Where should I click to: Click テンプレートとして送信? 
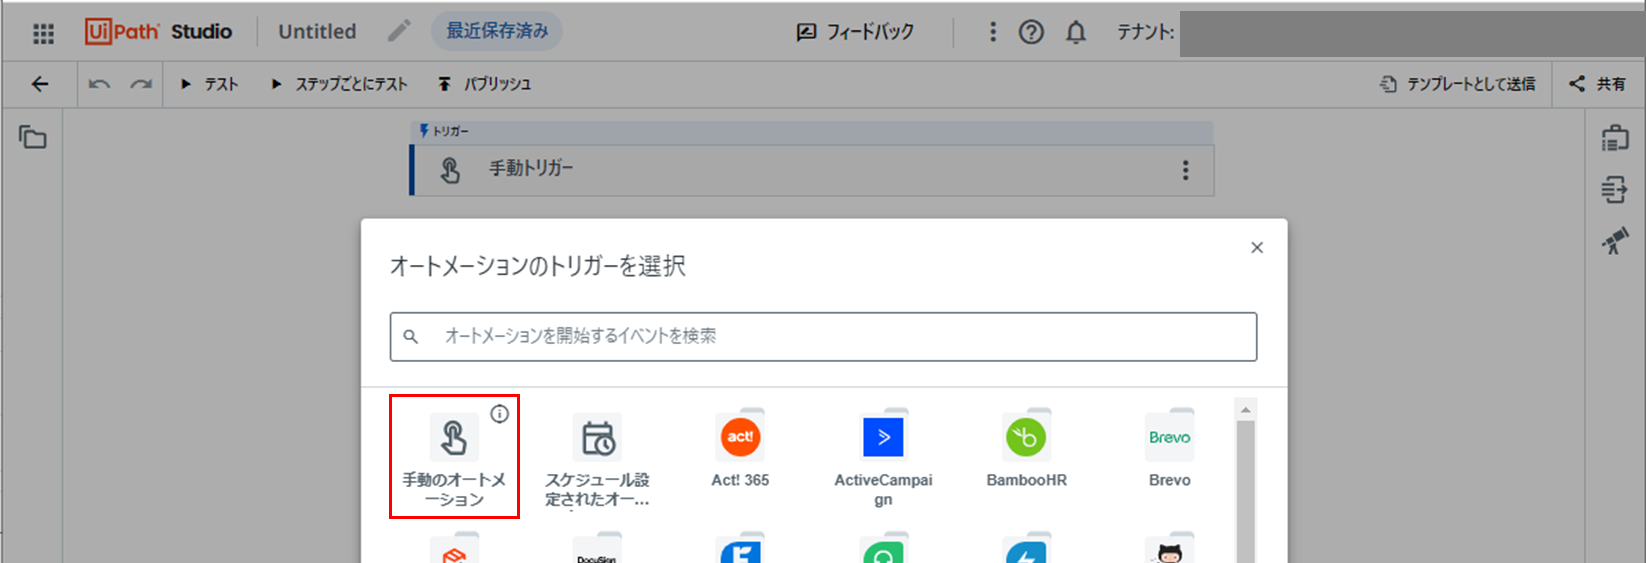tap(1457, 84)
